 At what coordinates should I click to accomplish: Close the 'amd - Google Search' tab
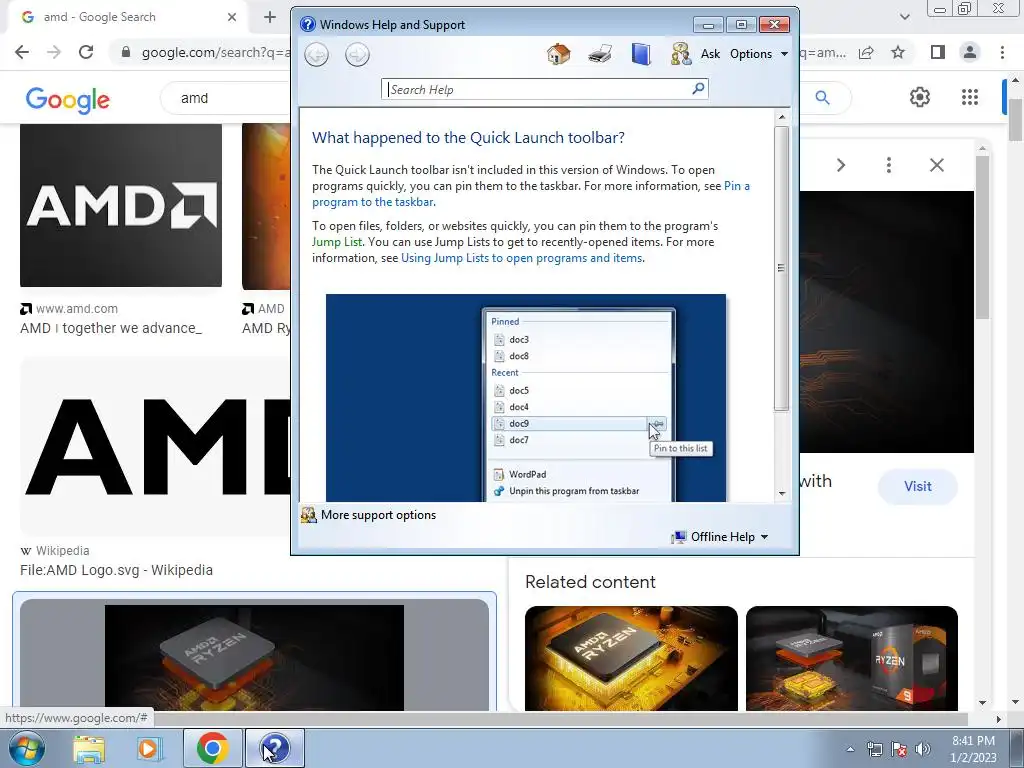[x=232, y=17]
